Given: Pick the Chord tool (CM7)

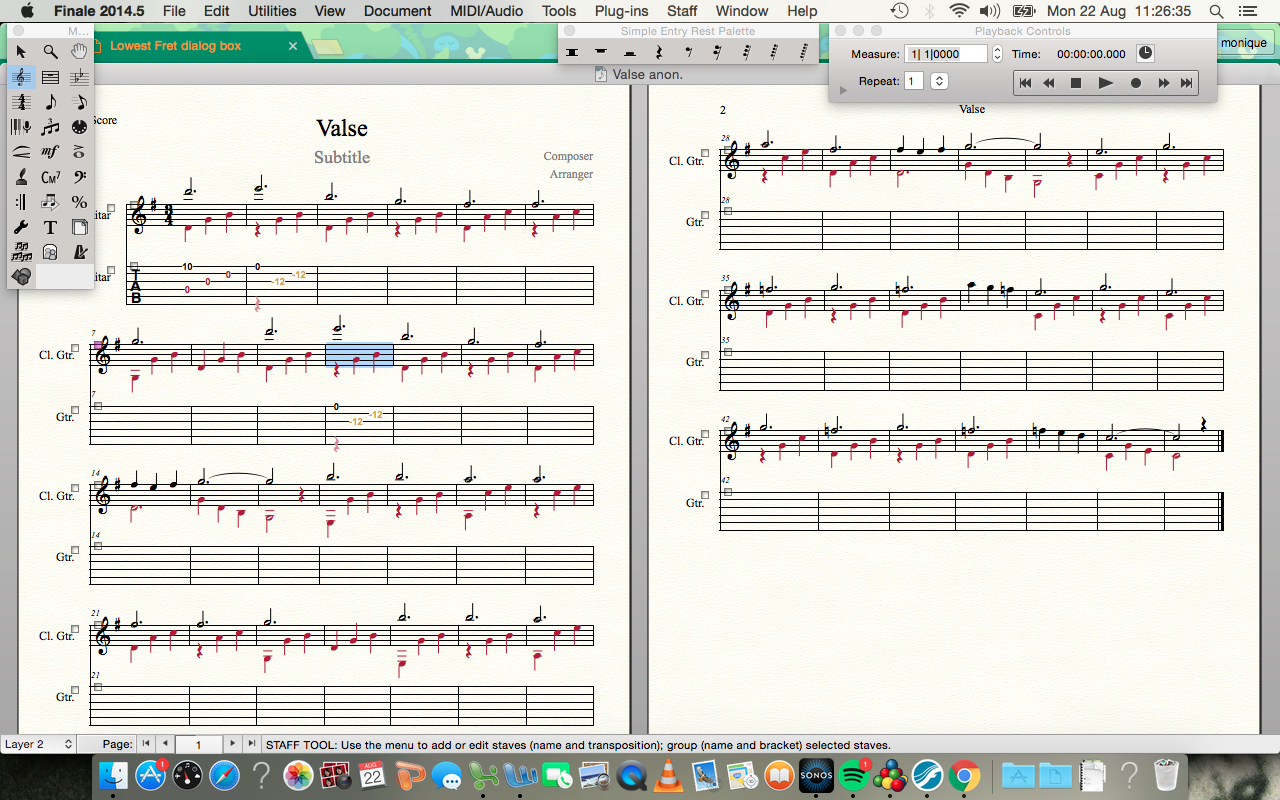Looking at the screenshot, I should 50,177.
